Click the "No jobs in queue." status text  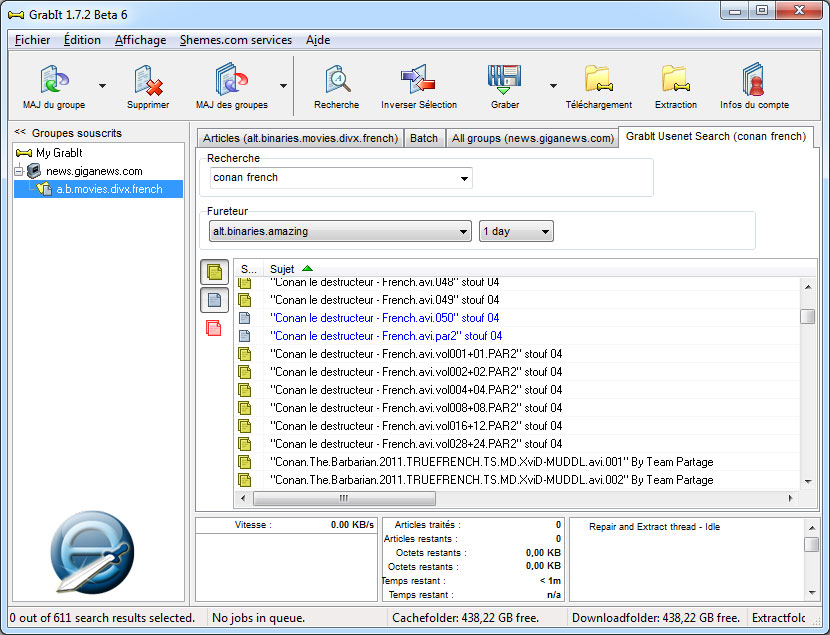[x=258, y=618]
